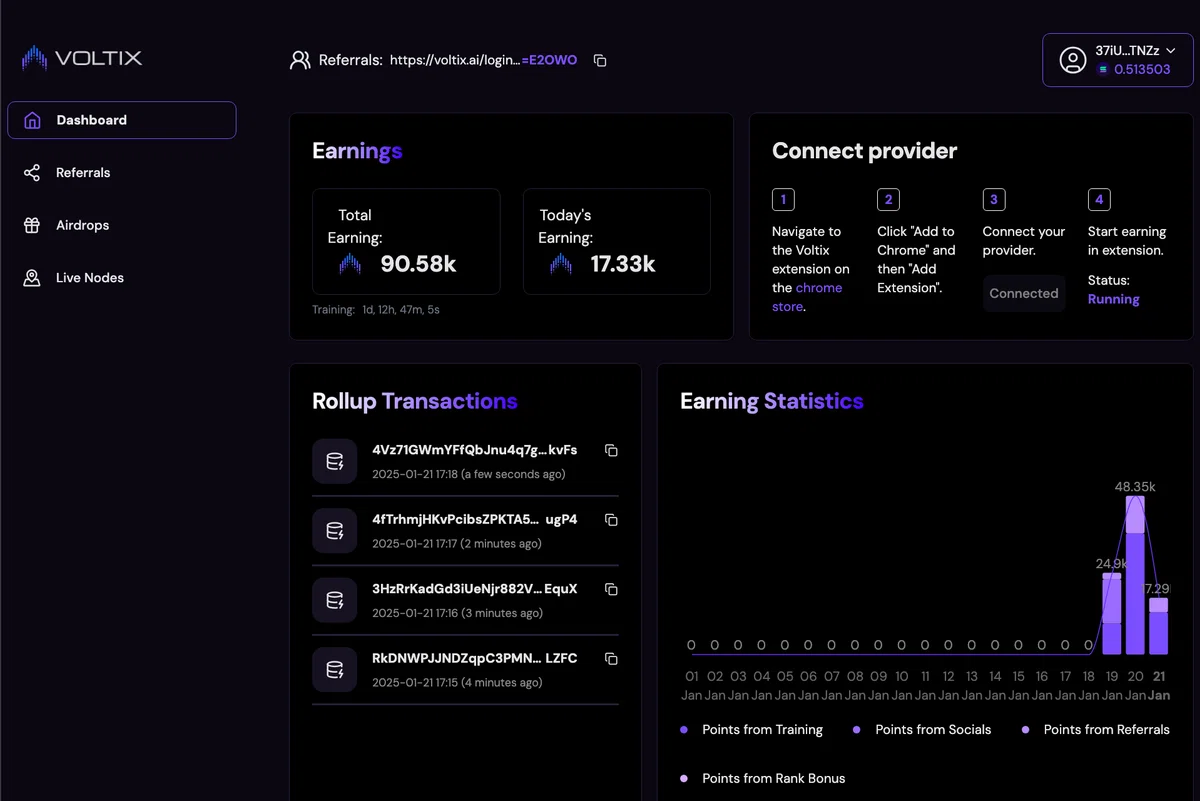Click the Running status text
The width and height of the screenshot is (1200, 801).
(x=1113, y=299)
